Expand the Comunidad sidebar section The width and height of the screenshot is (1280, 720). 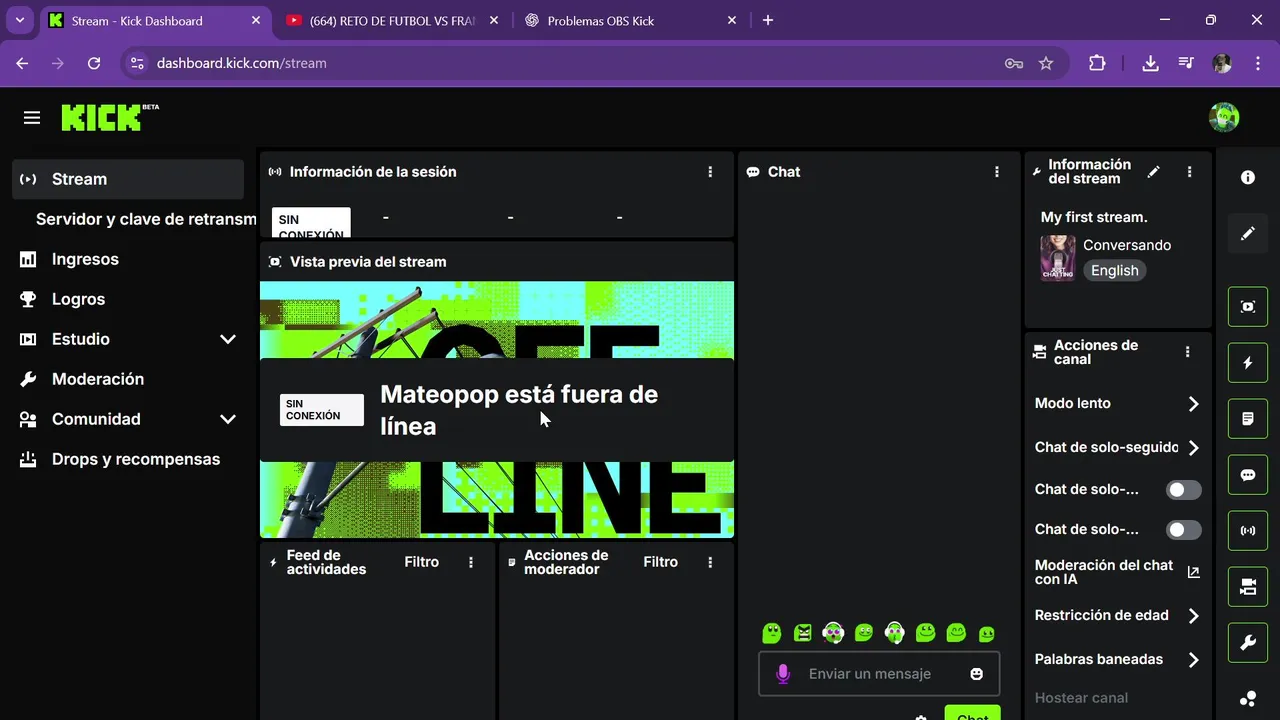click(x=228, y=419)
